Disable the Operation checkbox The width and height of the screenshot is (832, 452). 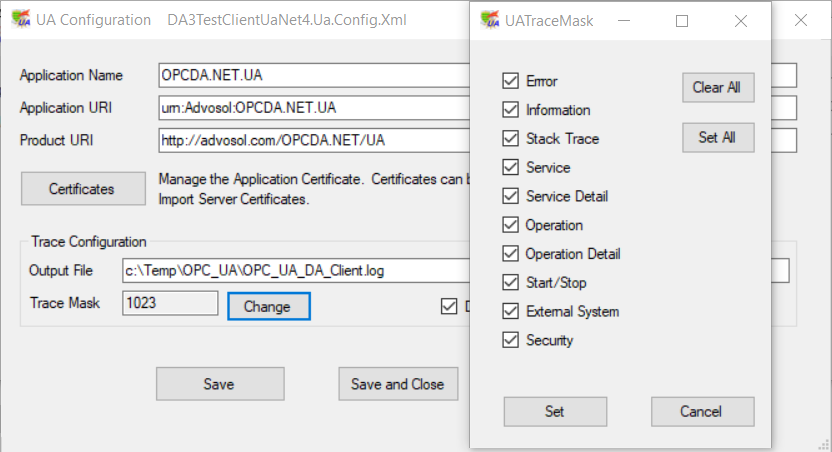(511, 225)
